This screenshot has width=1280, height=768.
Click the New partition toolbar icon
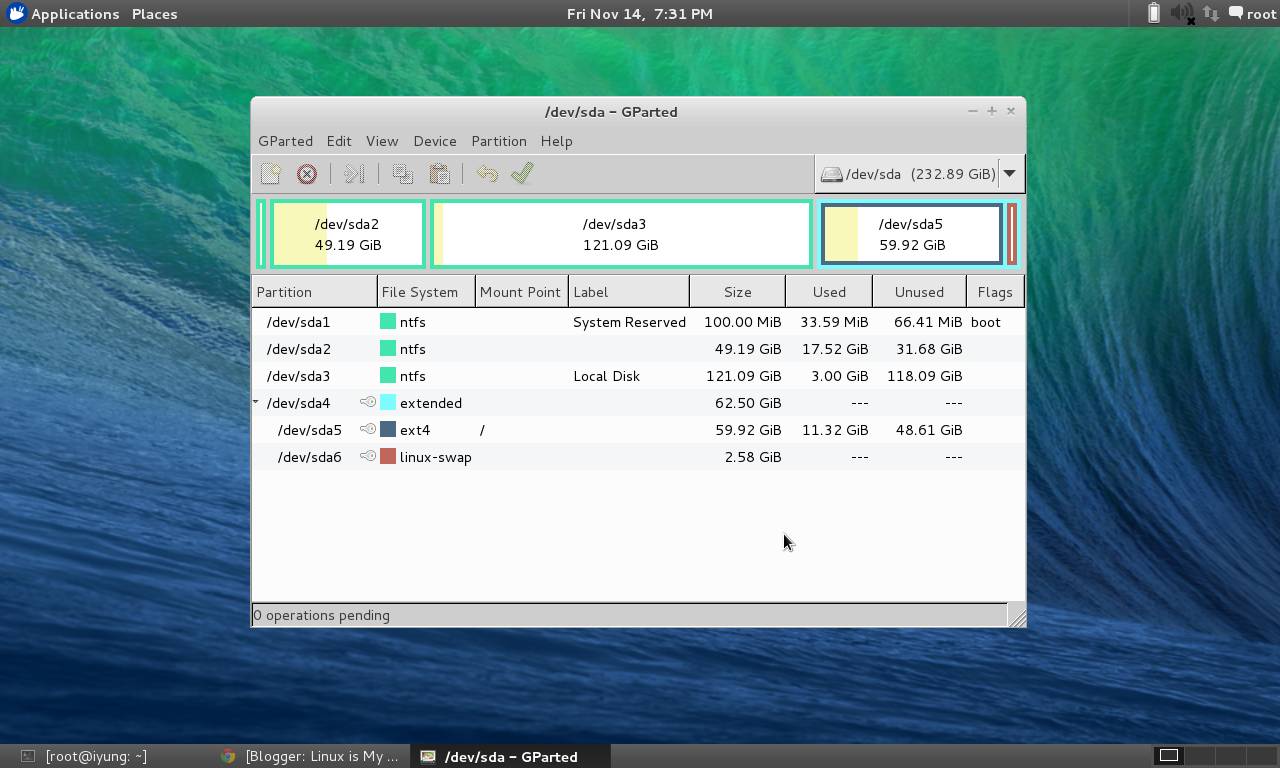270,174
